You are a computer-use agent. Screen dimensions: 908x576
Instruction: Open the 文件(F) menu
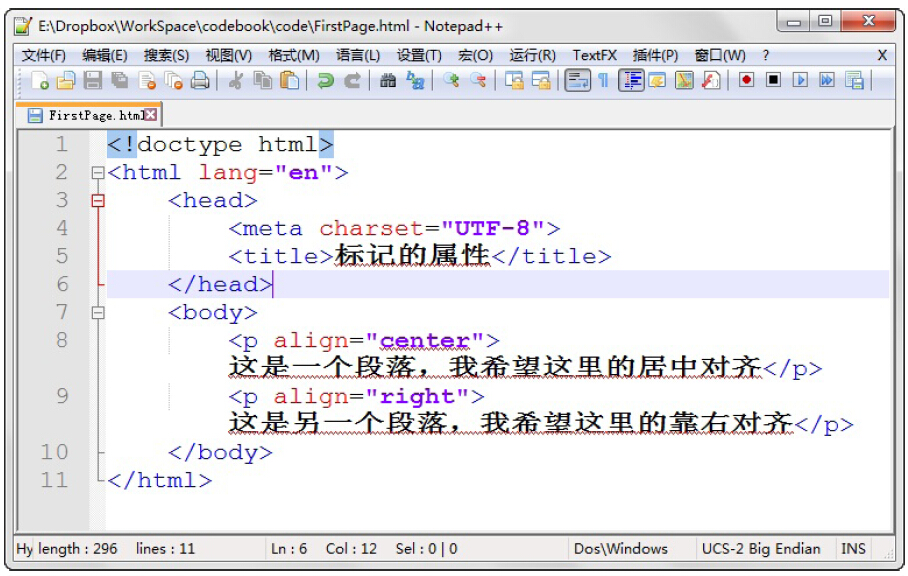pyautogui.click(x=43, y=55)
